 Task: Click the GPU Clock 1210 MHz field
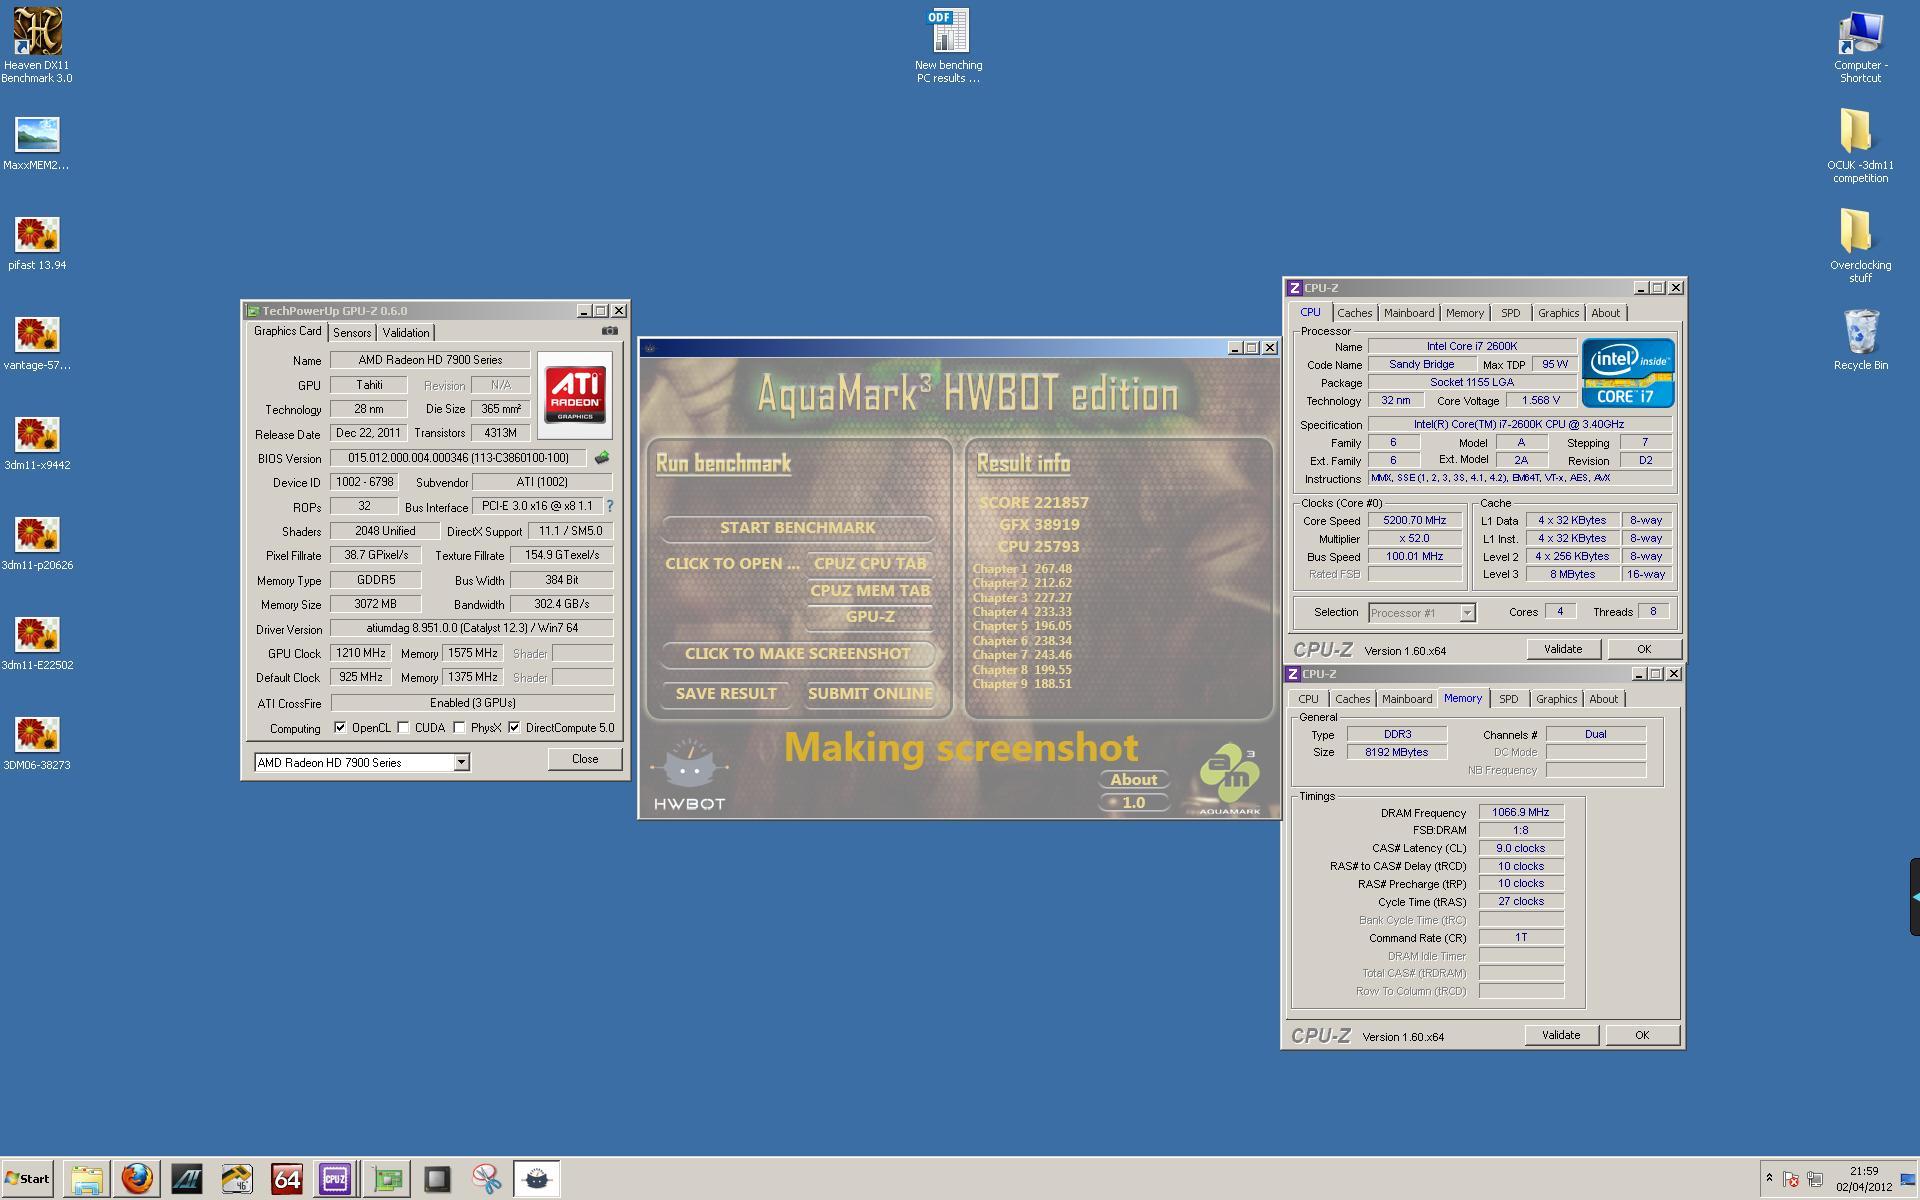361,653
